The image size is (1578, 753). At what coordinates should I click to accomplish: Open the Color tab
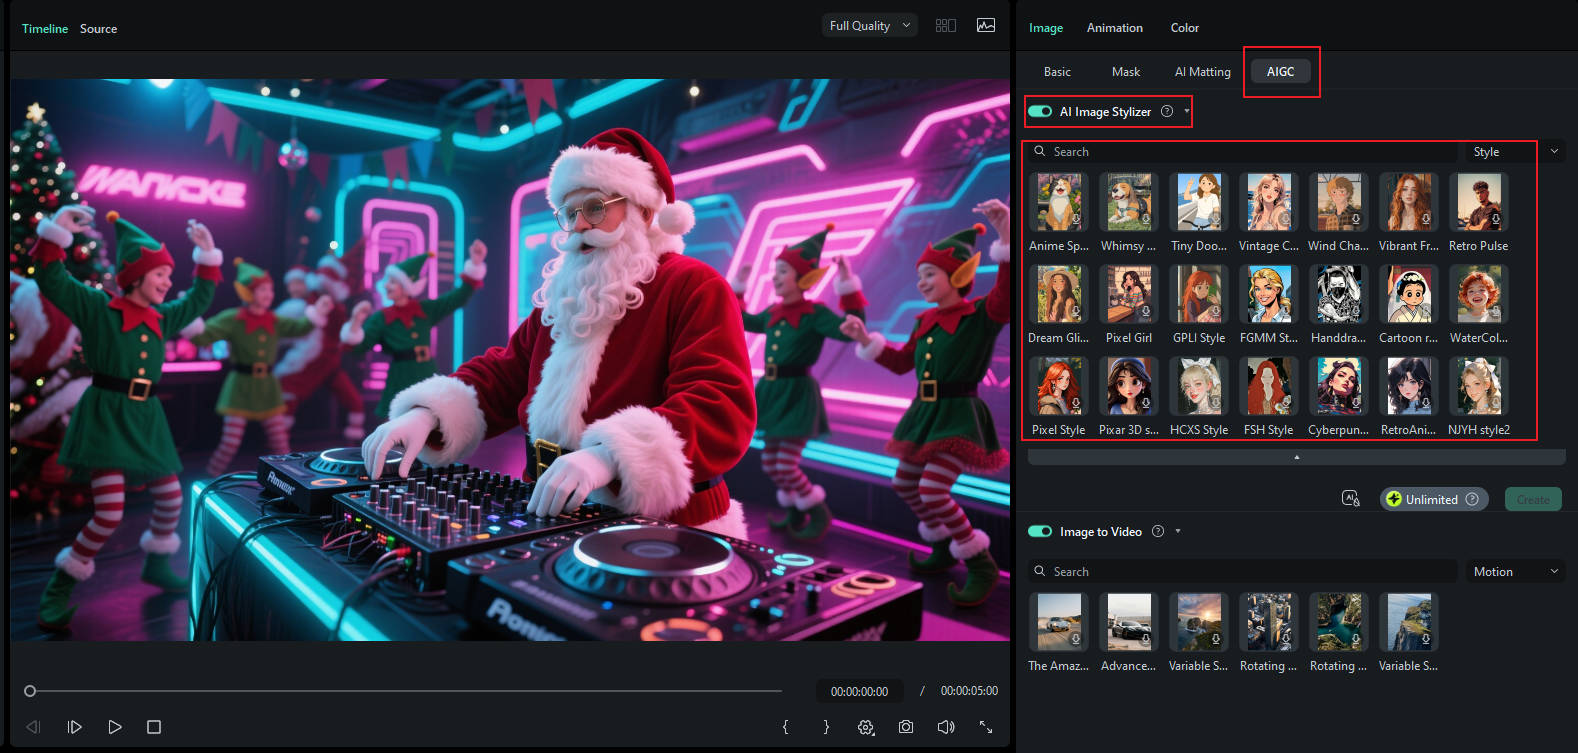coord(1185,28)
